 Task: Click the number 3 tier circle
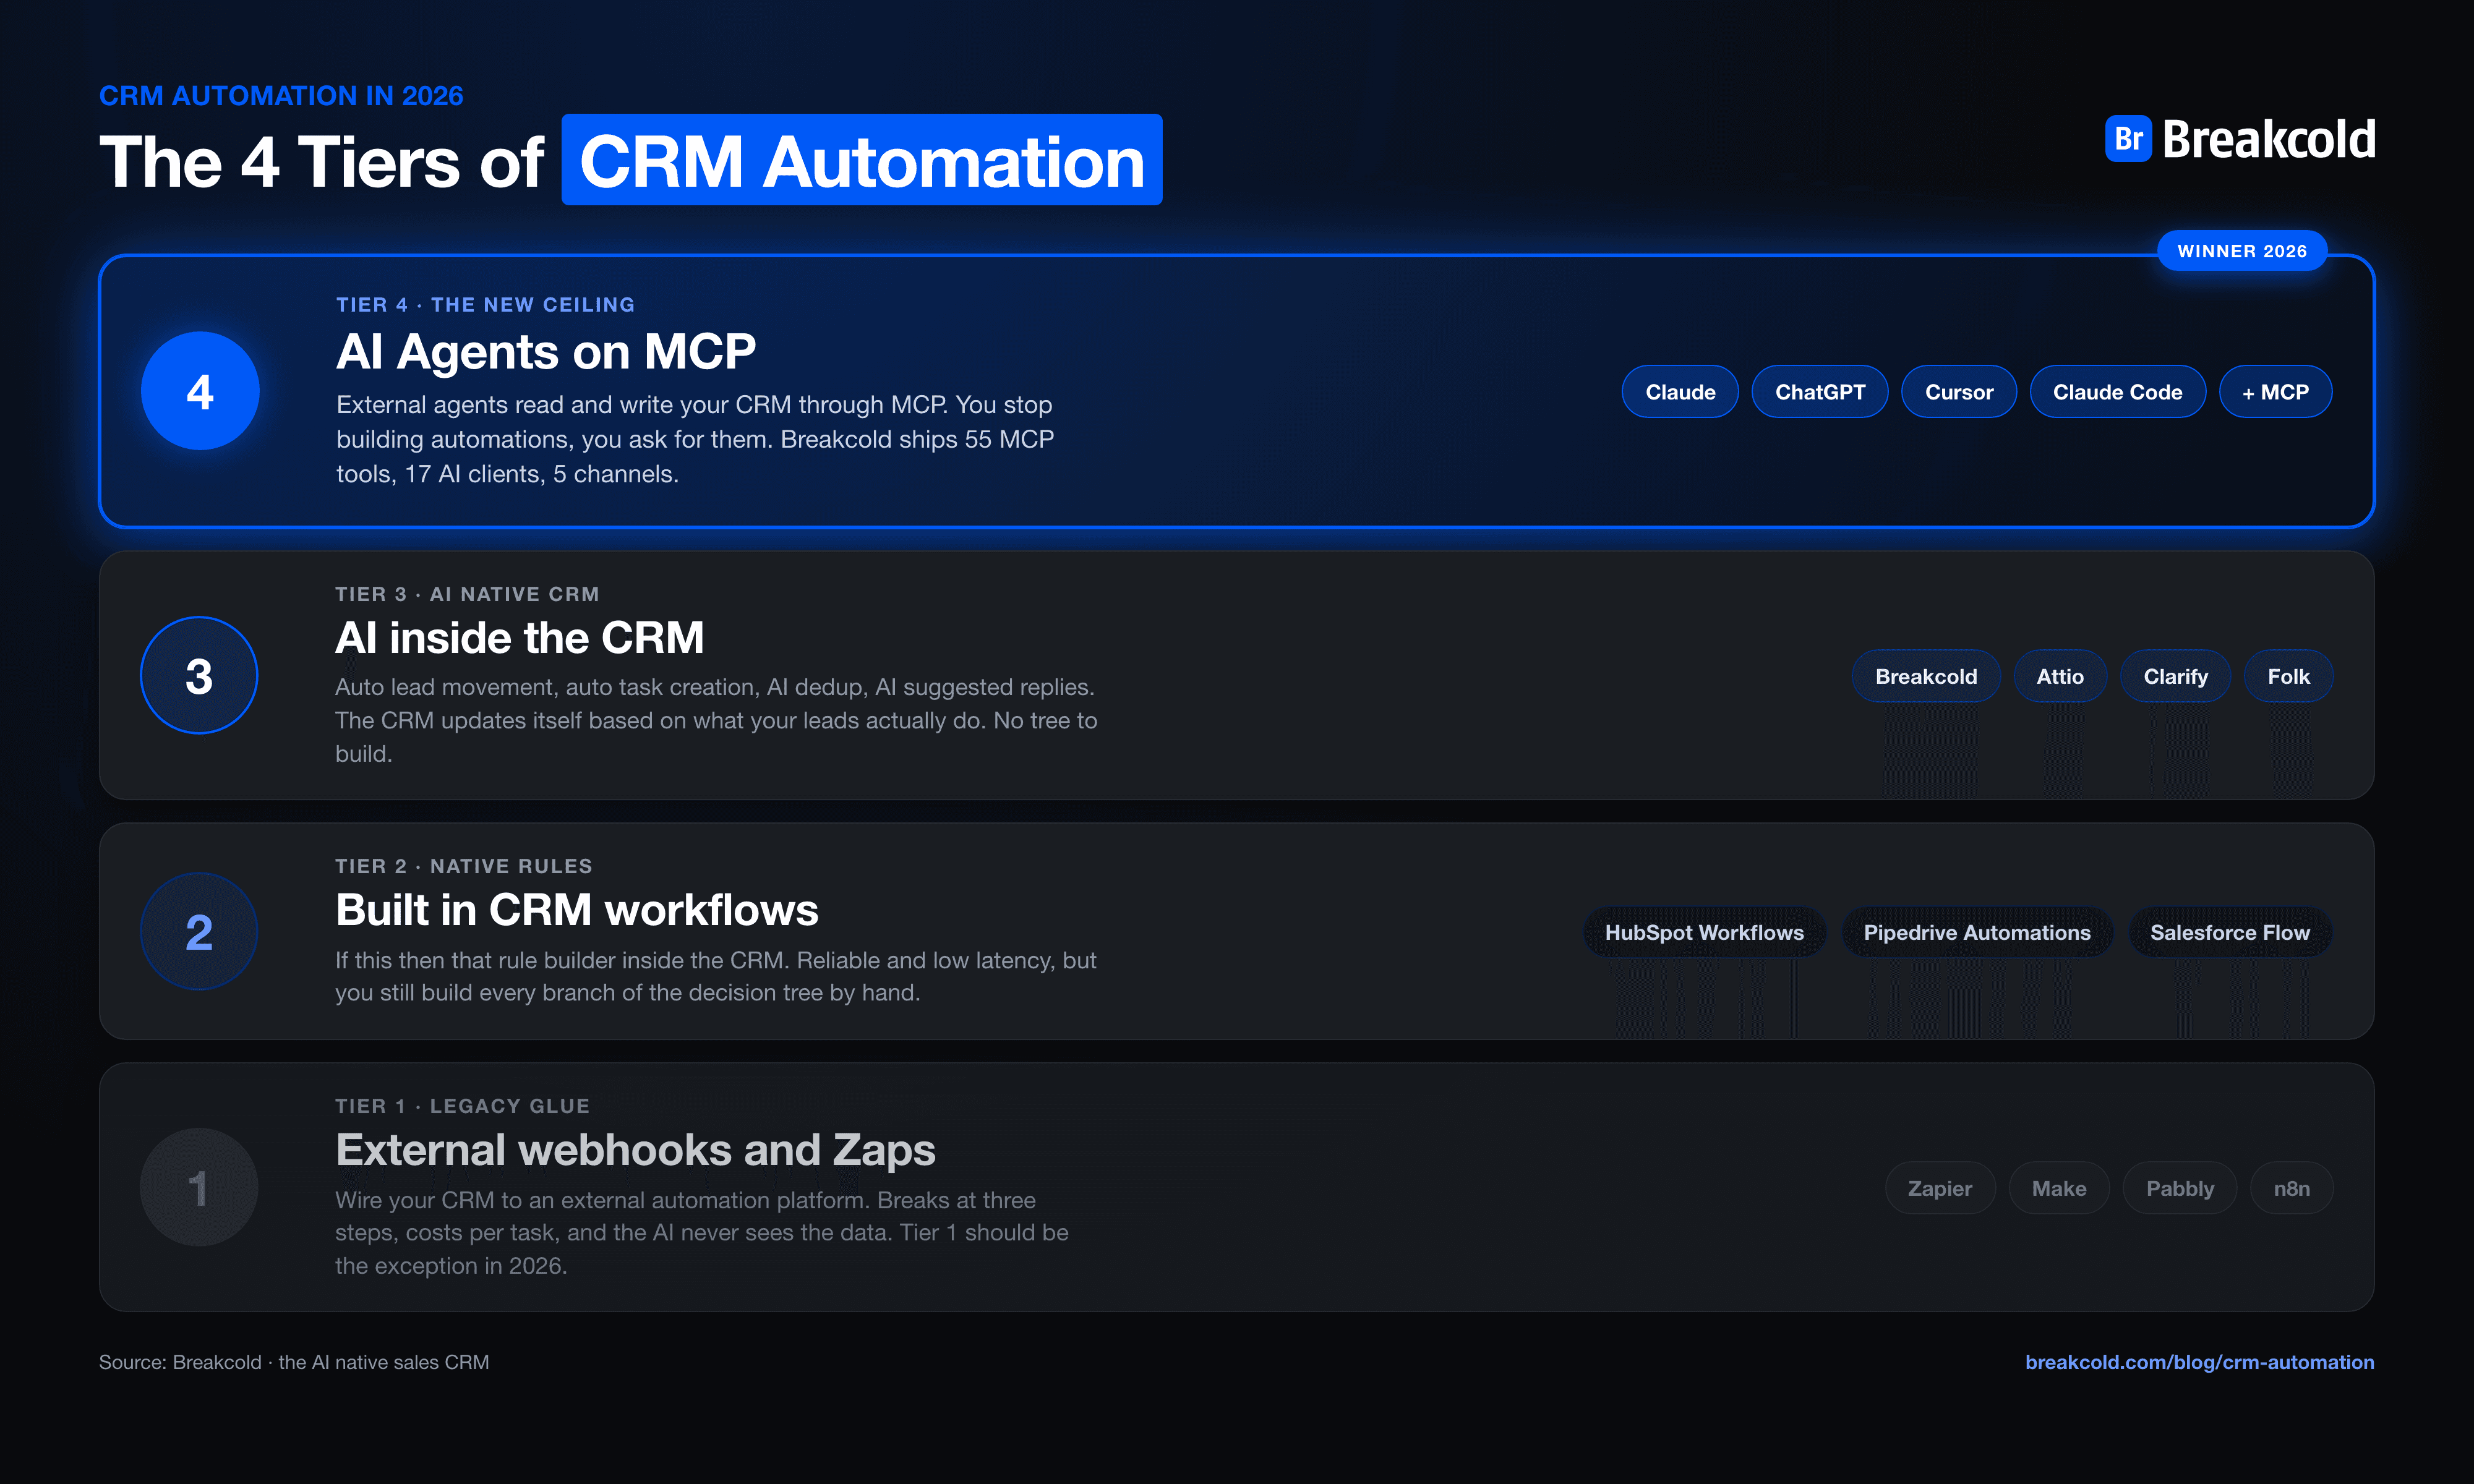tap(199, 676)
